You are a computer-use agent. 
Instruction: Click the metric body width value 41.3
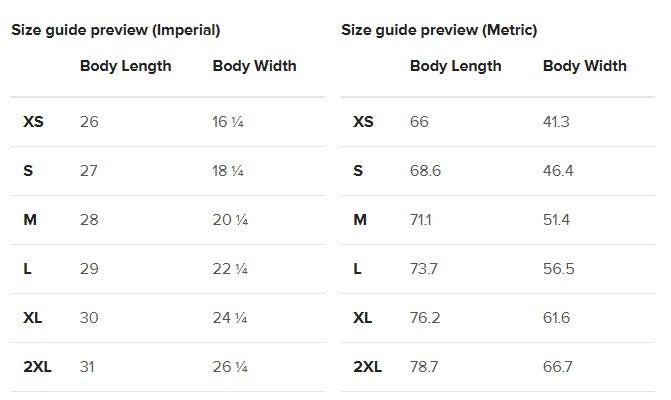[x=556, y=122]
